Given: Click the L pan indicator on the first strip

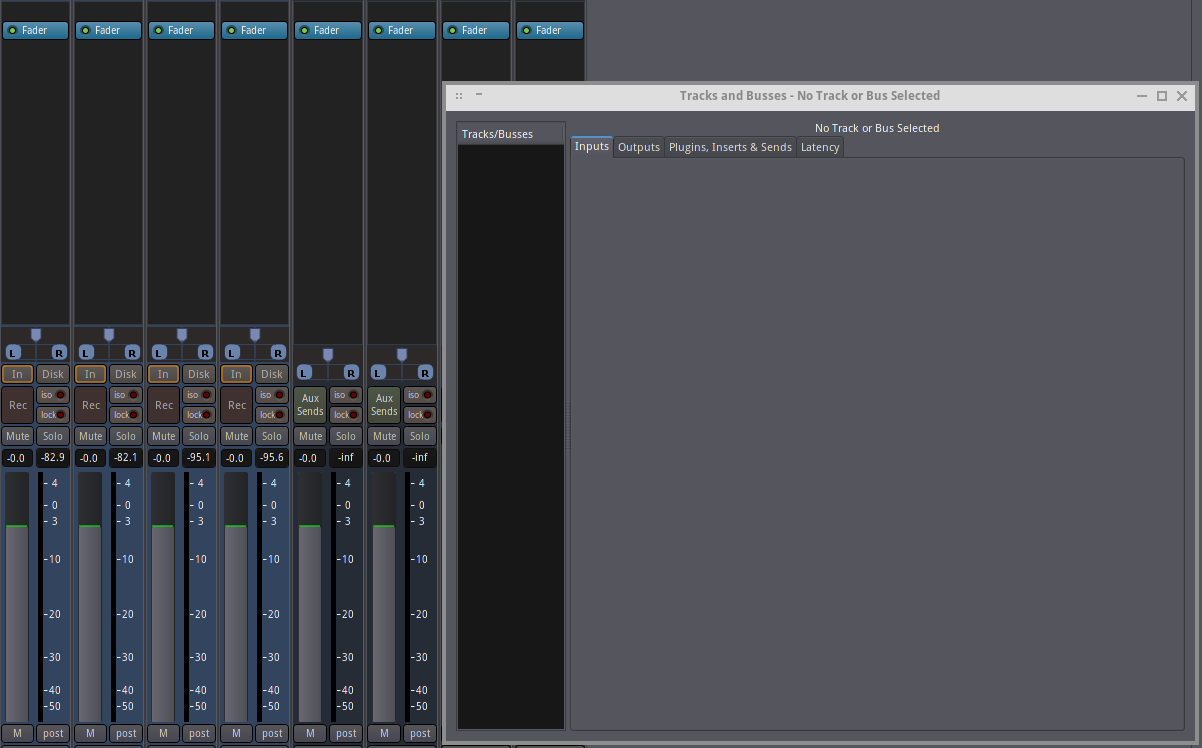Looking at the screenshot, I should pyautogui.click(x=13, y=352).
